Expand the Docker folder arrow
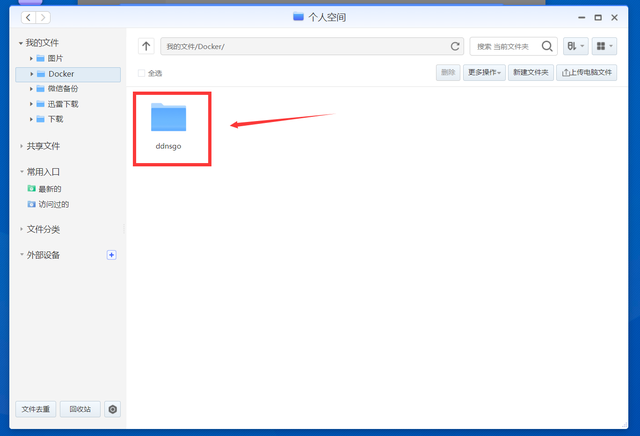 click(x=31, y=74)
